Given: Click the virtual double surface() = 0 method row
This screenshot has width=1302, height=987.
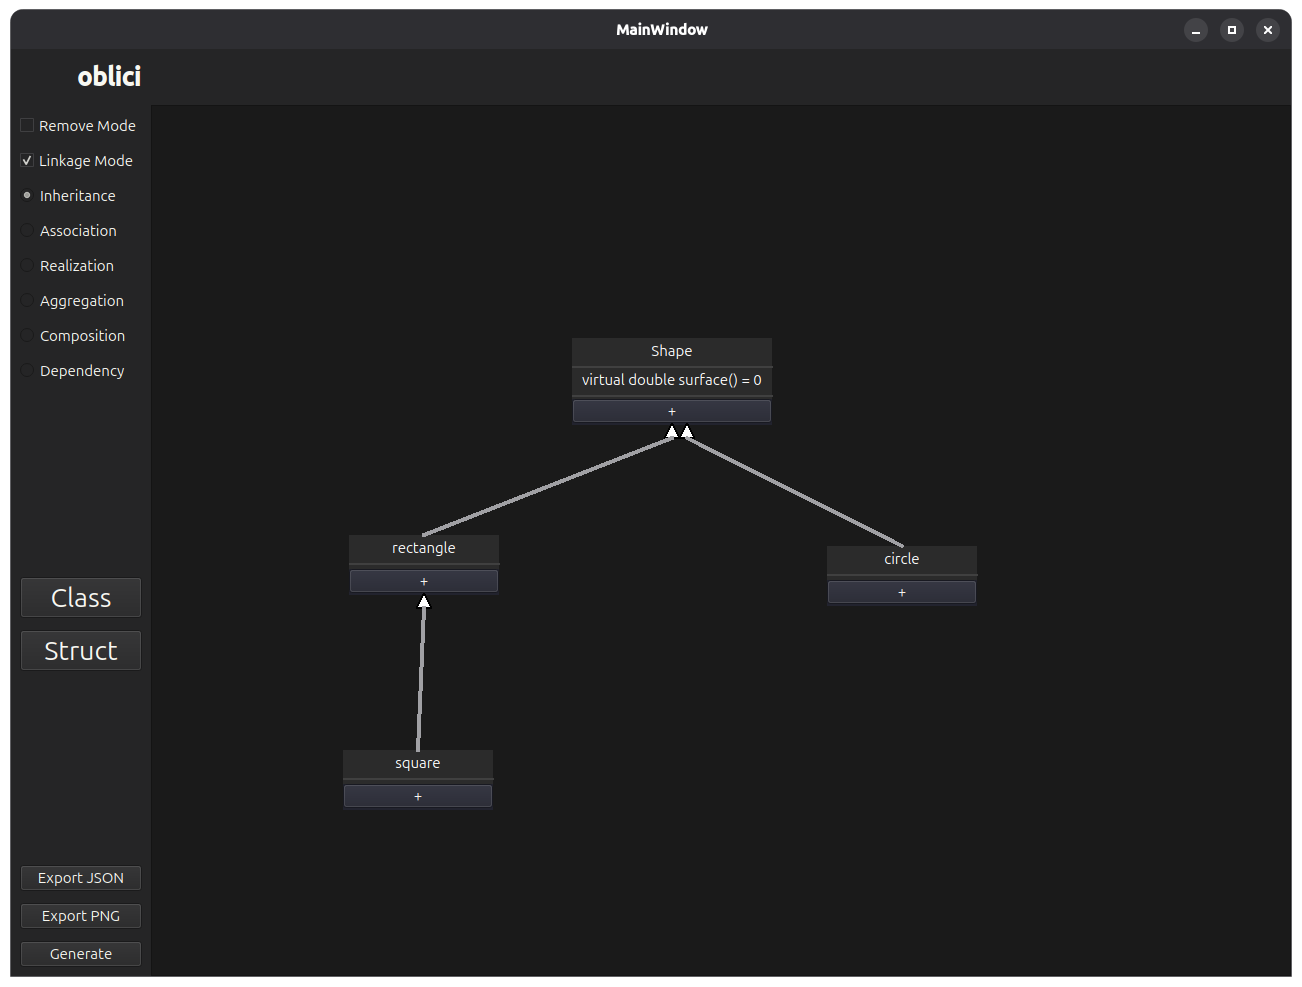Looking at the screenshot, I should (x=671, y=379).
